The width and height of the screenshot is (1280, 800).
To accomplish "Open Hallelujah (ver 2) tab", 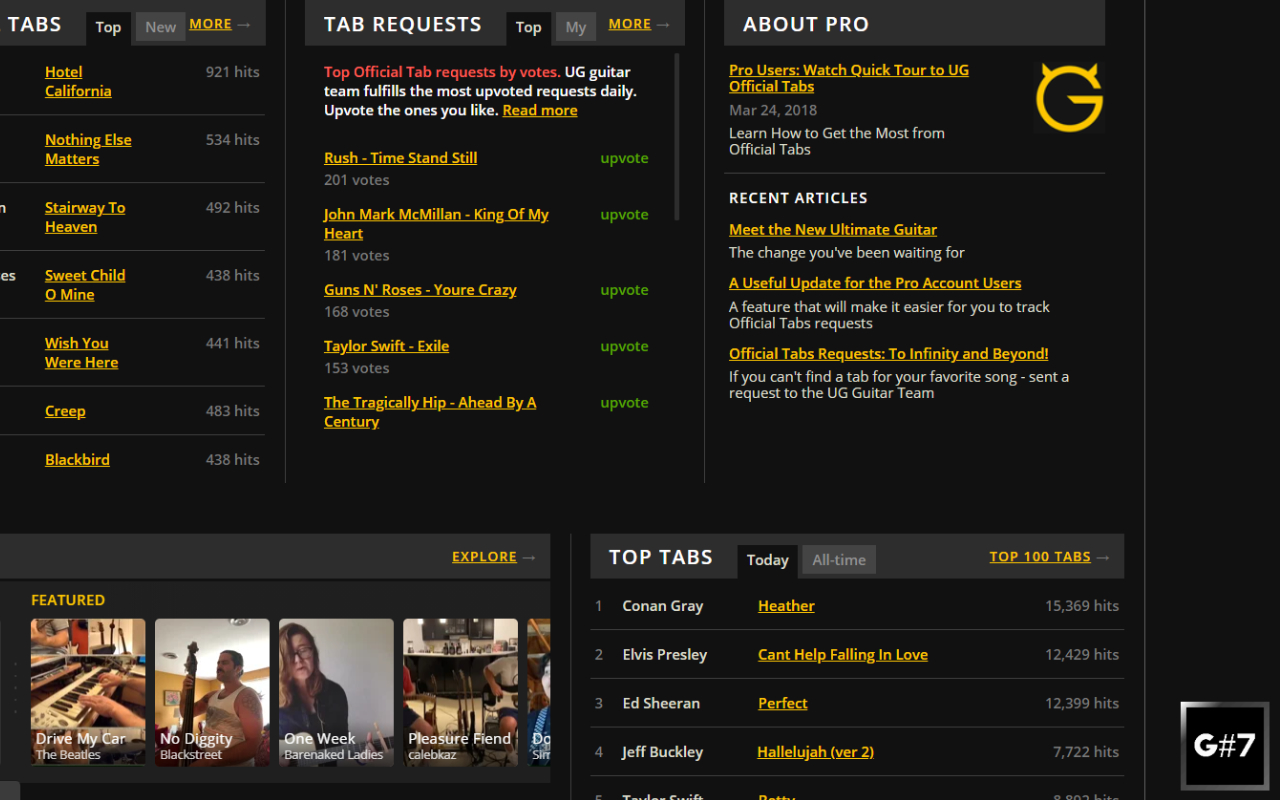I will click(x=816, y=752).
